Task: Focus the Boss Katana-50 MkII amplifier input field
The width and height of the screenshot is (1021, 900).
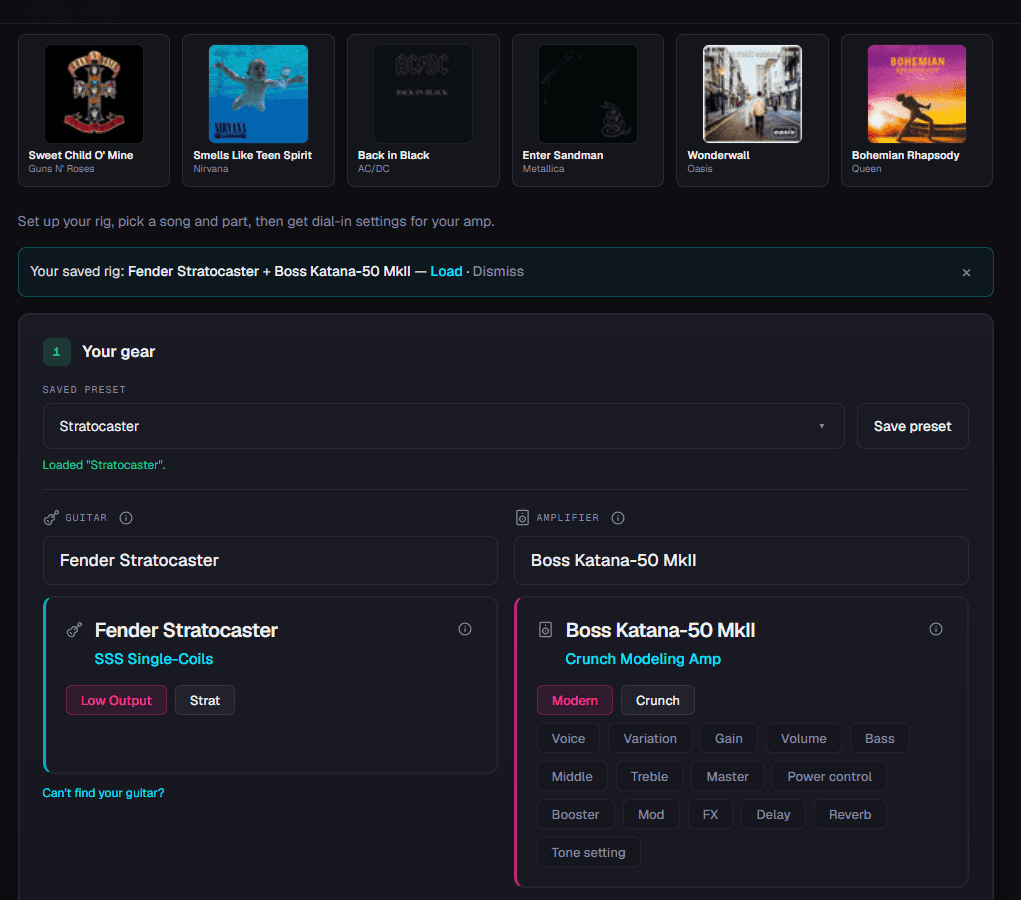Action: click(741, 560)
